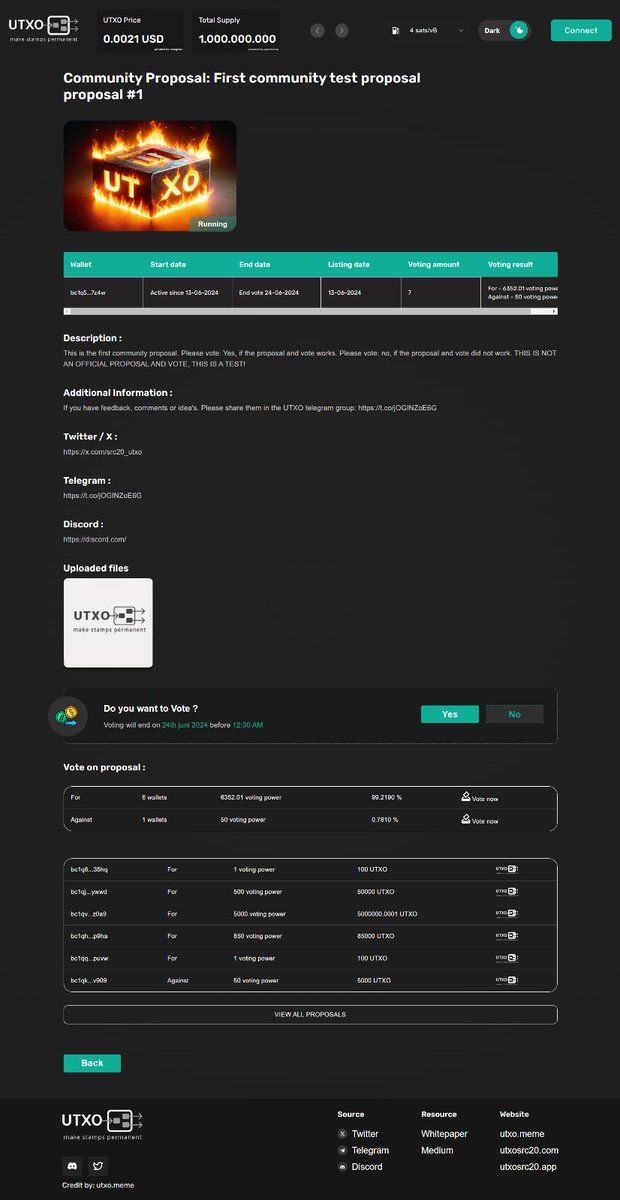Click the horizontal table scrollbar
Screen dimensions: 620x1200
tap(310, 311)
